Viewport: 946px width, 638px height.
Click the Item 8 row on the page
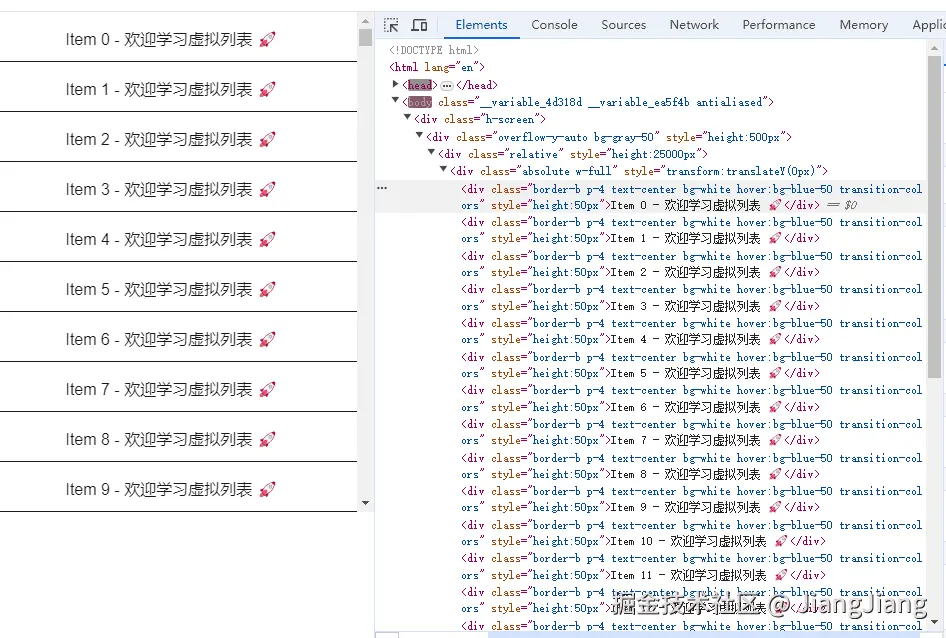[160, 437]
